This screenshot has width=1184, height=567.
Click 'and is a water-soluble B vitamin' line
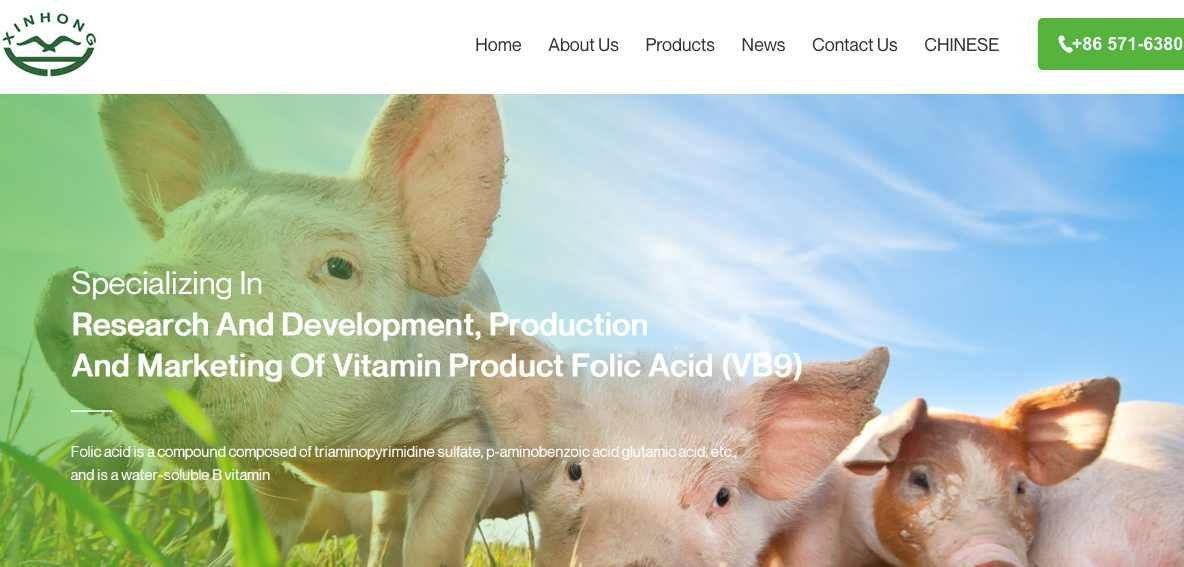(170, 476)
